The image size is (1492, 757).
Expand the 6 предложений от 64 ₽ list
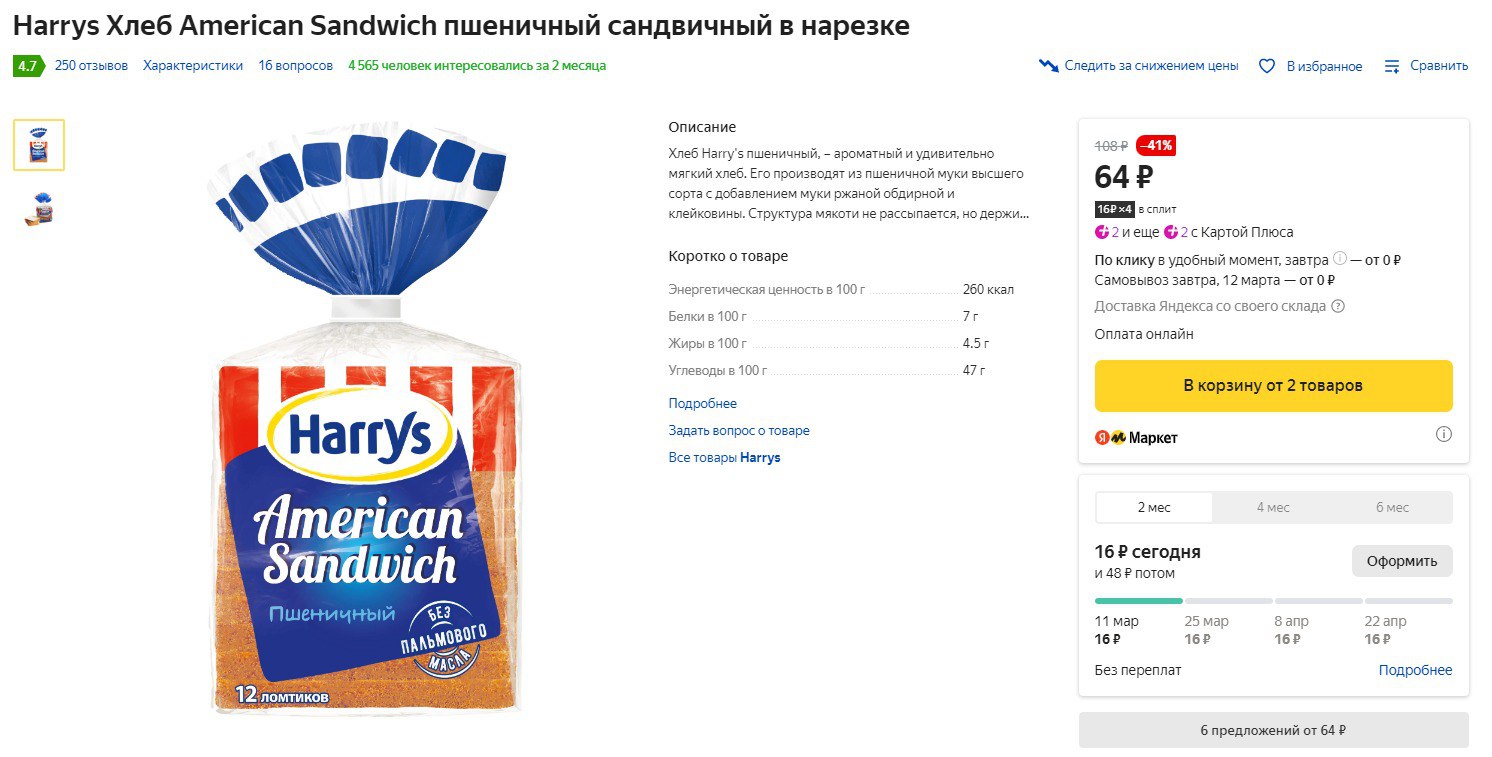(x=1273, y=730)
